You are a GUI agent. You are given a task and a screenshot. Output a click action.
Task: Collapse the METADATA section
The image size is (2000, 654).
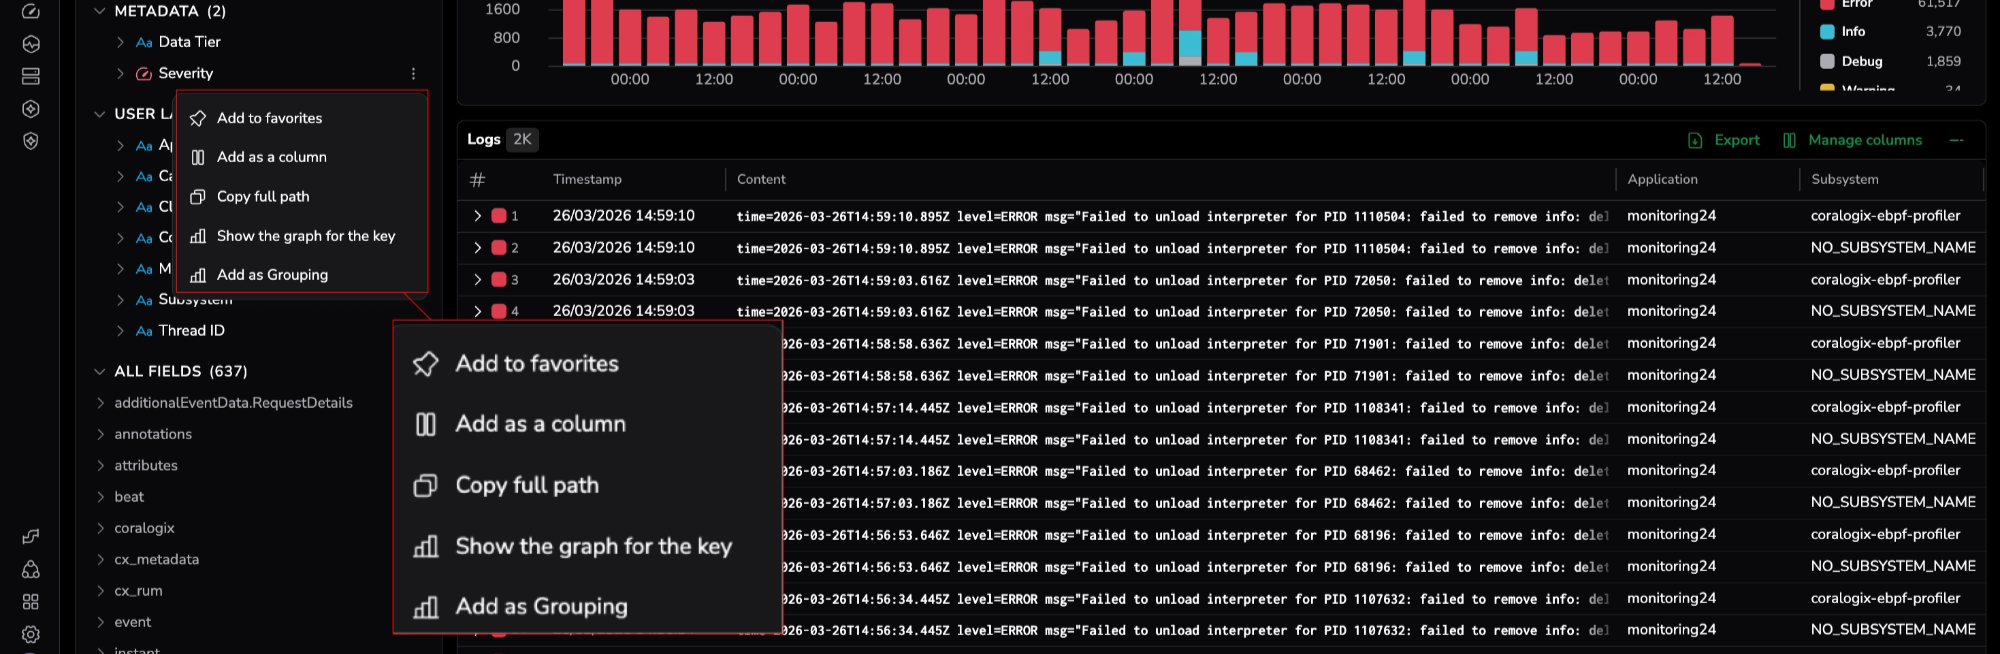coord(100,11)
